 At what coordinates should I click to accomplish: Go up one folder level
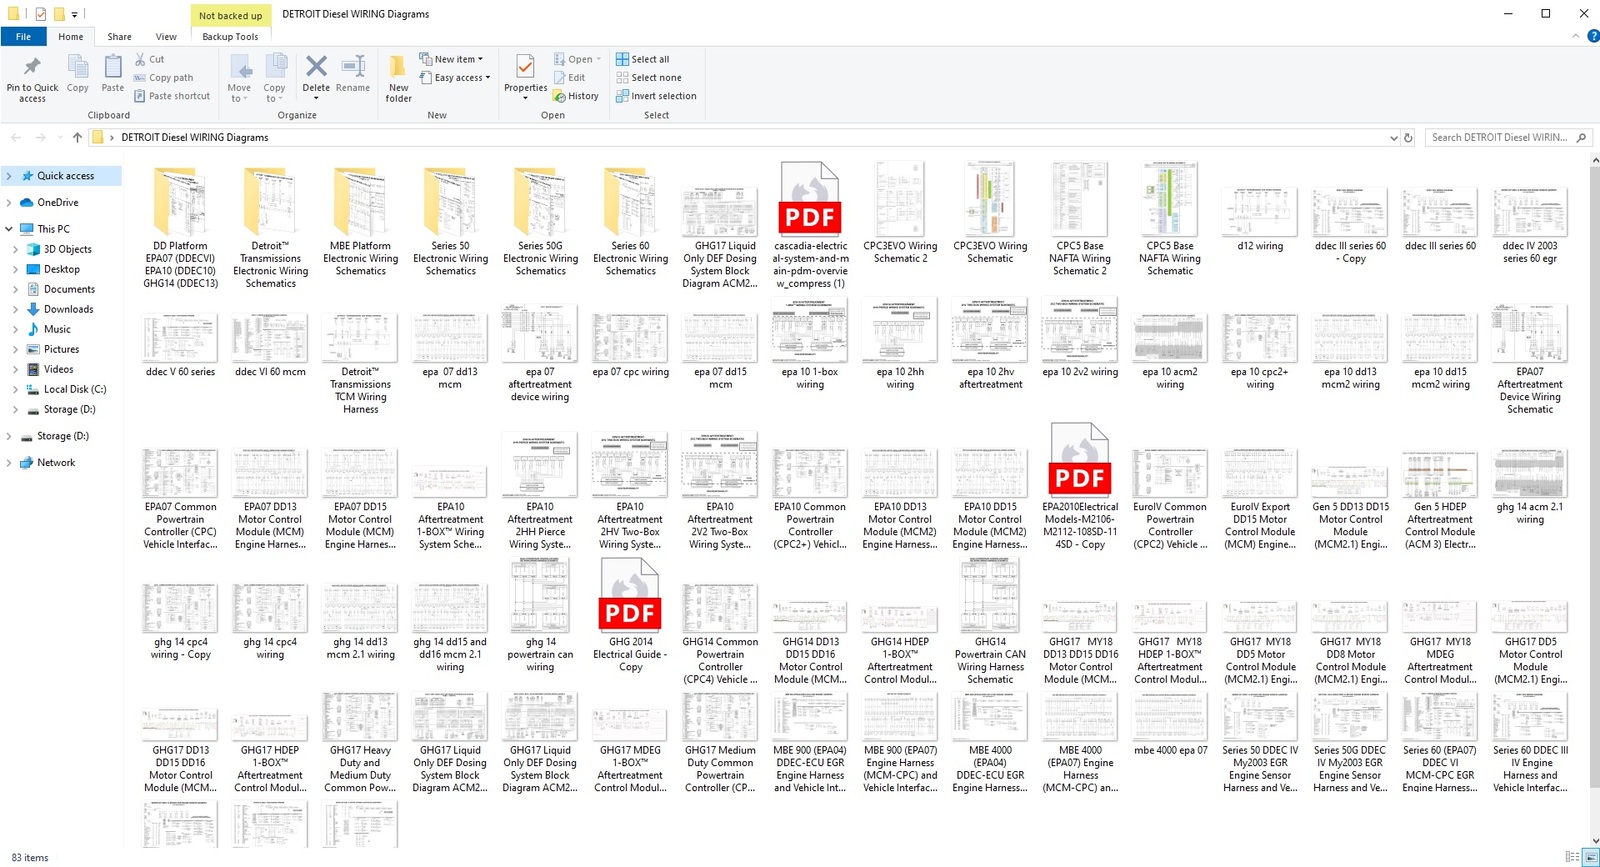(77, 138)
